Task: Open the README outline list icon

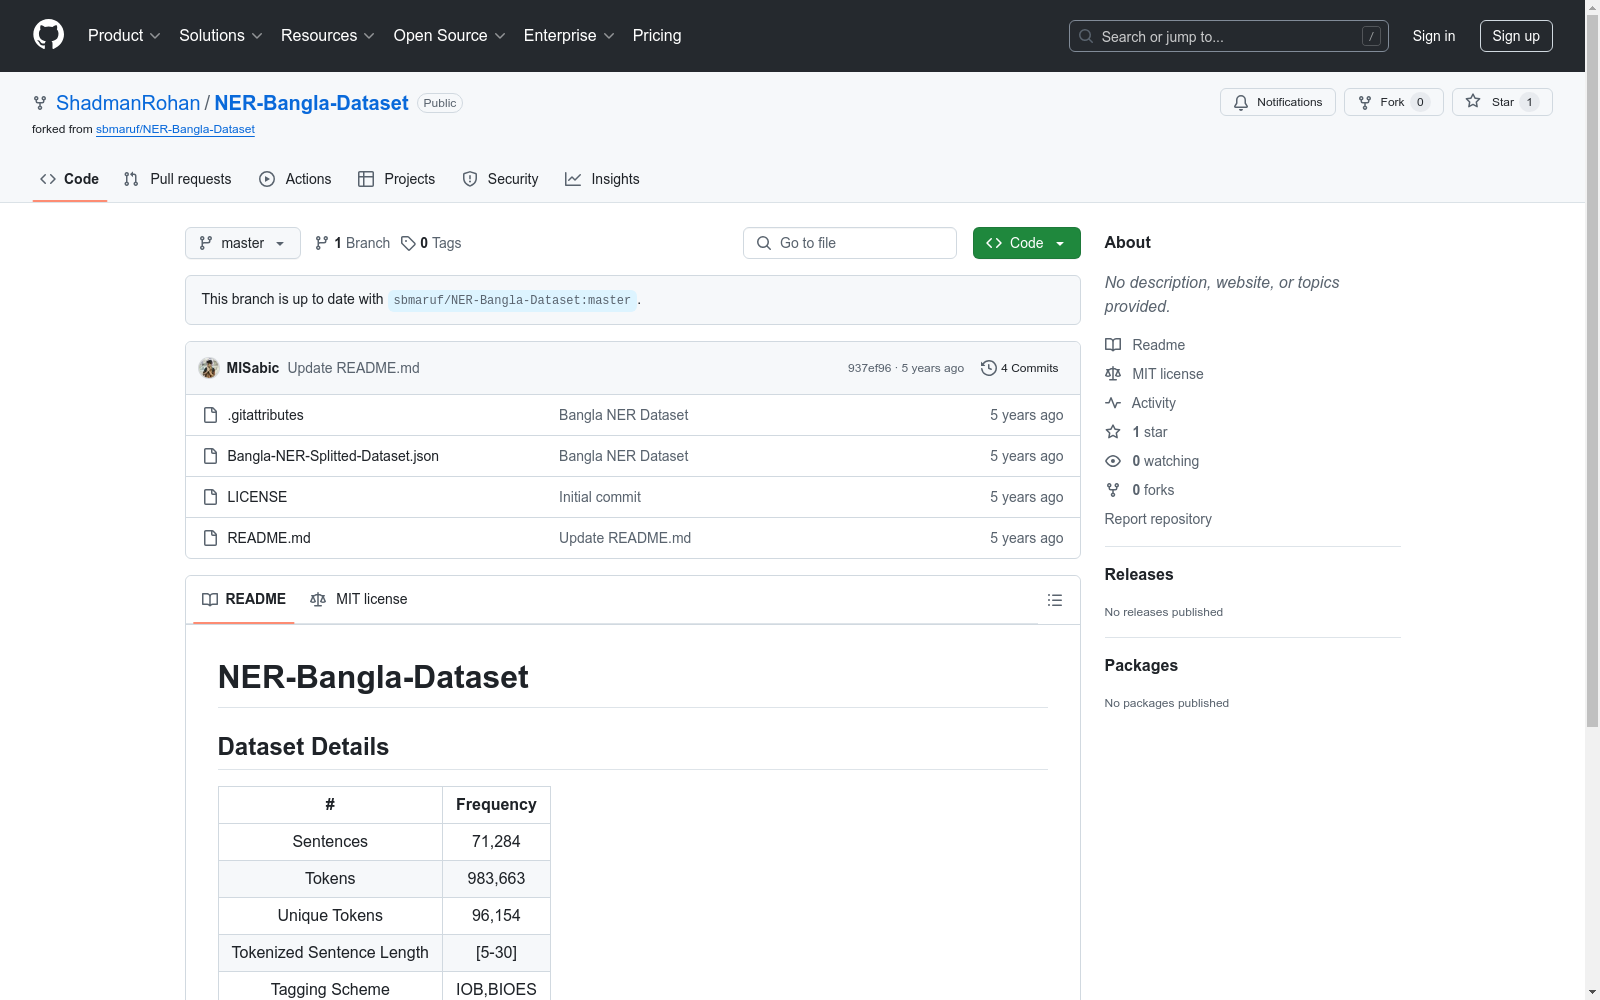Action: [1054, 600]
